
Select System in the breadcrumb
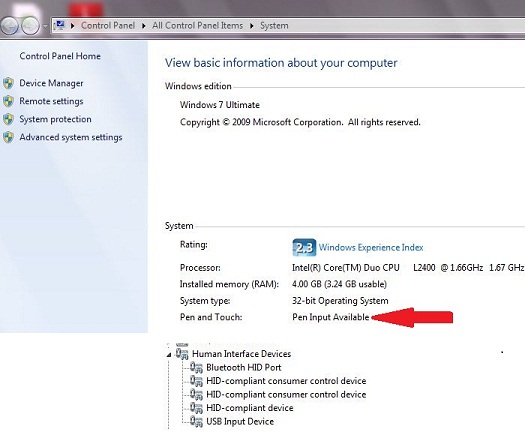[x=274, y=25]
